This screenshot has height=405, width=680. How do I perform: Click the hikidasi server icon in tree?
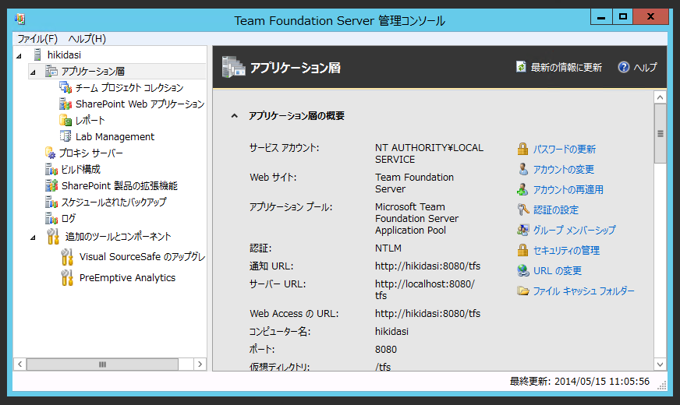pos(38,55)
